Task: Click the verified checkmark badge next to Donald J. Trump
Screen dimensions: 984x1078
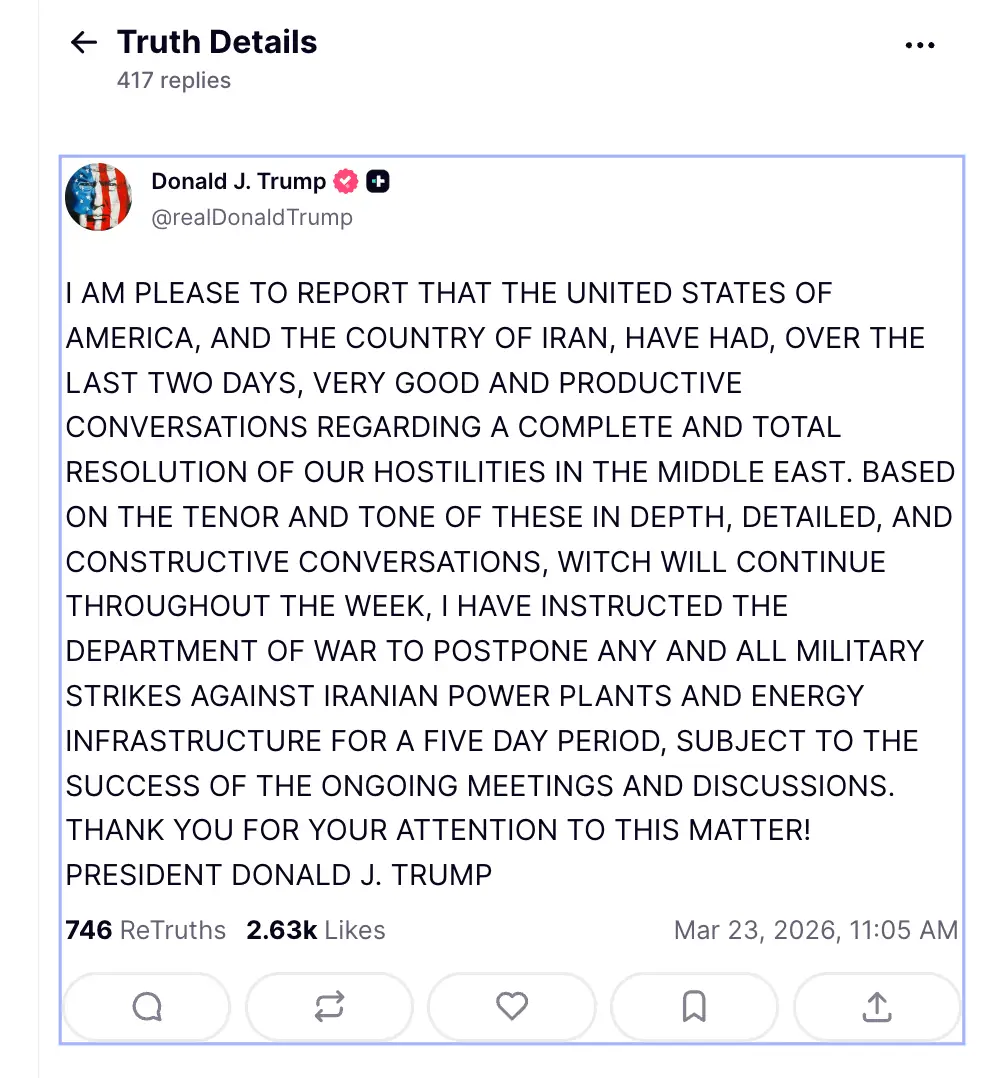Action: (x=345, y=181)
